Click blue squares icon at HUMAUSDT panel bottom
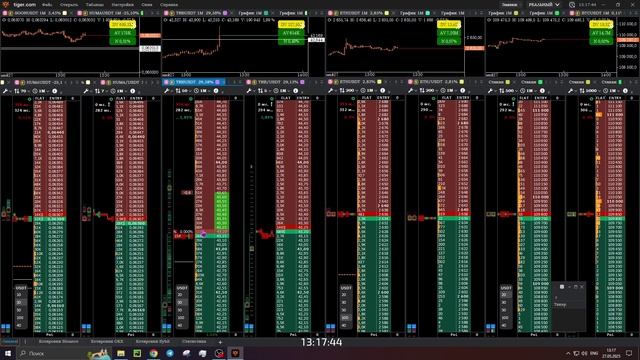Image resolution: width=640 pixels, height=360 pixels. [x=5, y=327]
